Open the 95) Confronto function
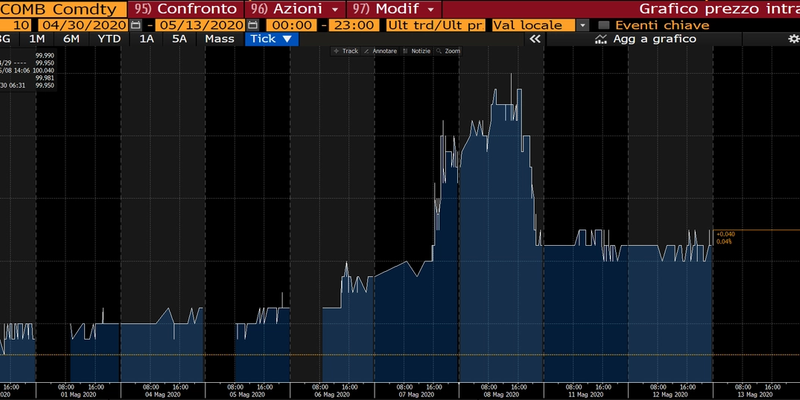Viewport: 800px width, 400px height. pyautogui.click(x=186, y=9)
